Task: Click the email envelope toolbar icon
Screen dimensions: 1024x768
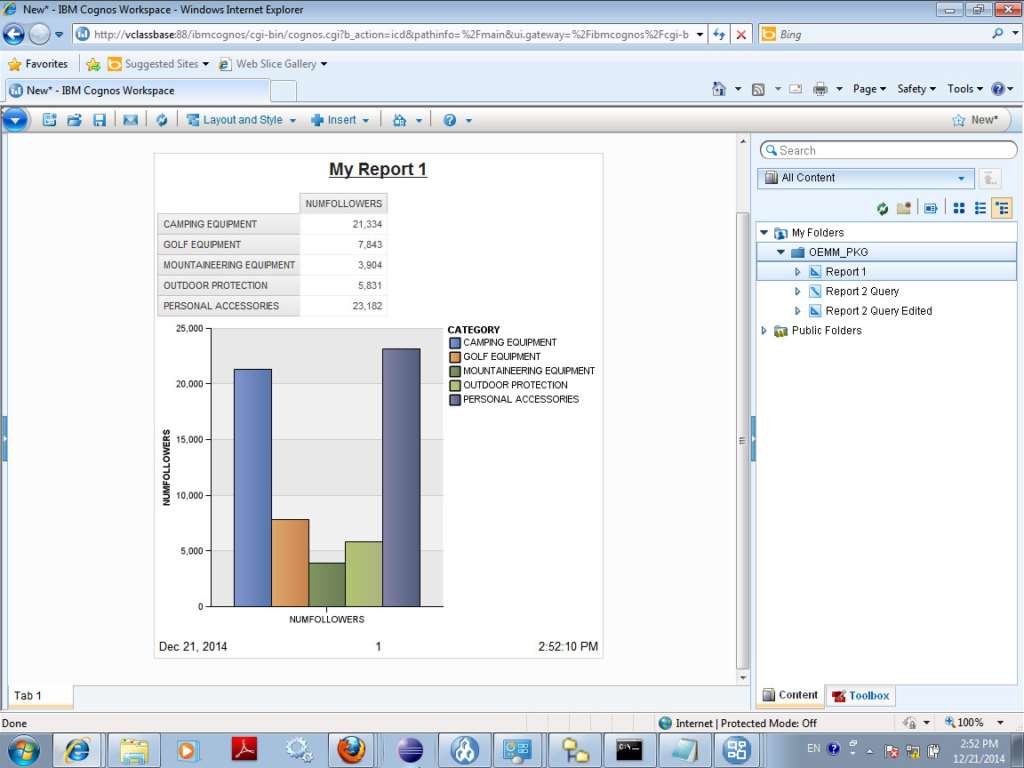Action: [131, 120]
